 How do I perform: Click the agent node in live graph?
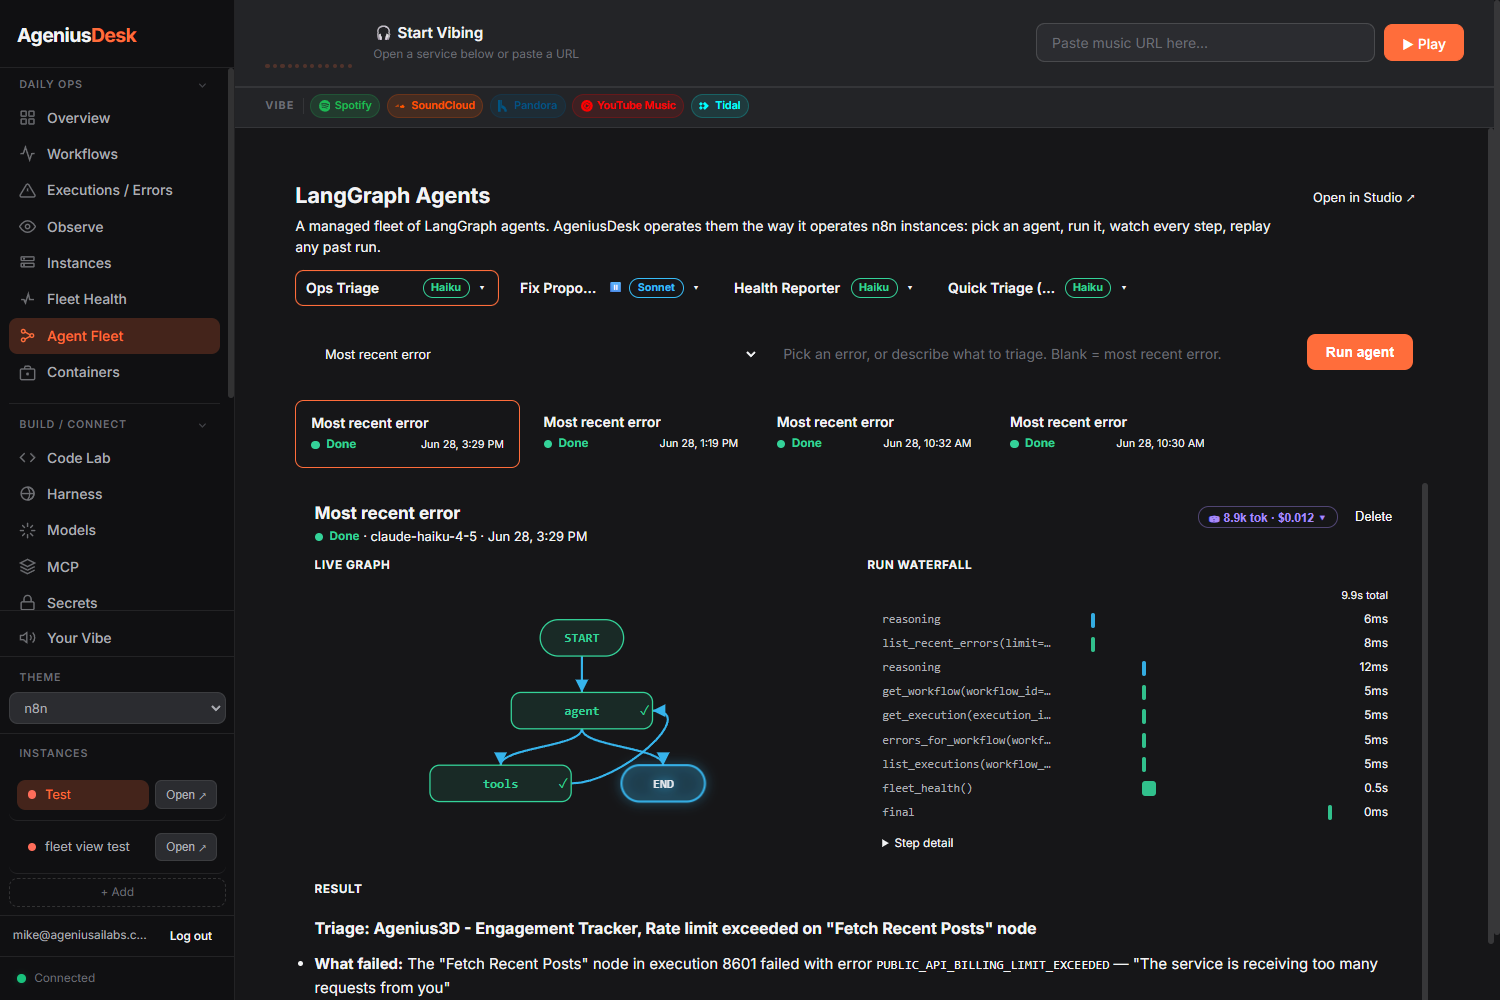pyautogui.click(x=582, y=711)
